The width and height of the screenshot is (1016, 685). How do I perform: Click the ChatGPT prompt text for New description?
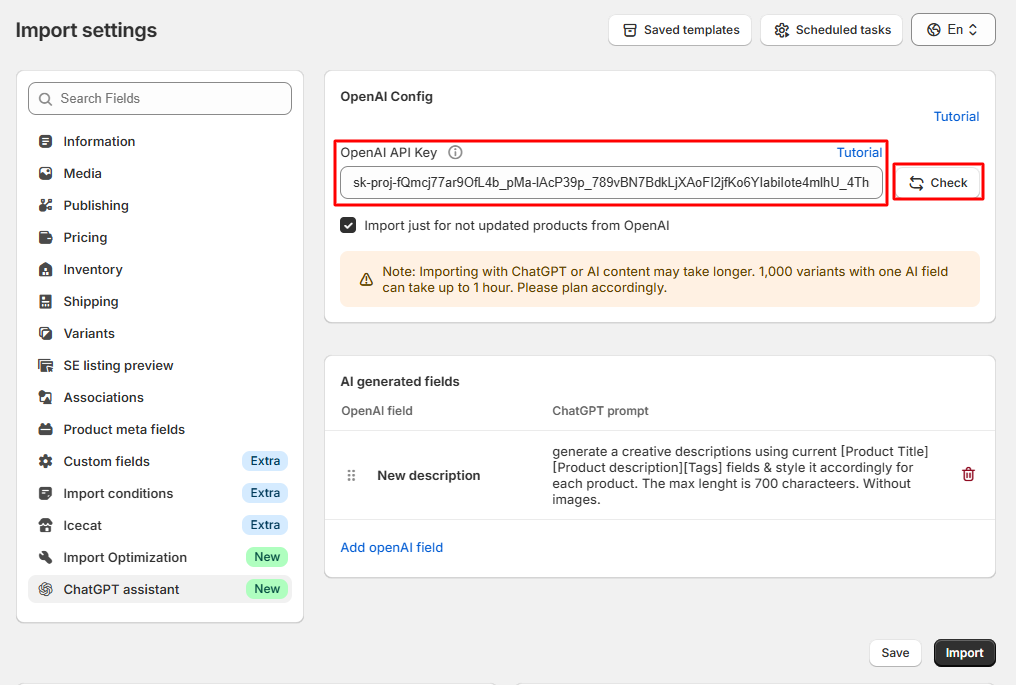(x=740, y=476)
